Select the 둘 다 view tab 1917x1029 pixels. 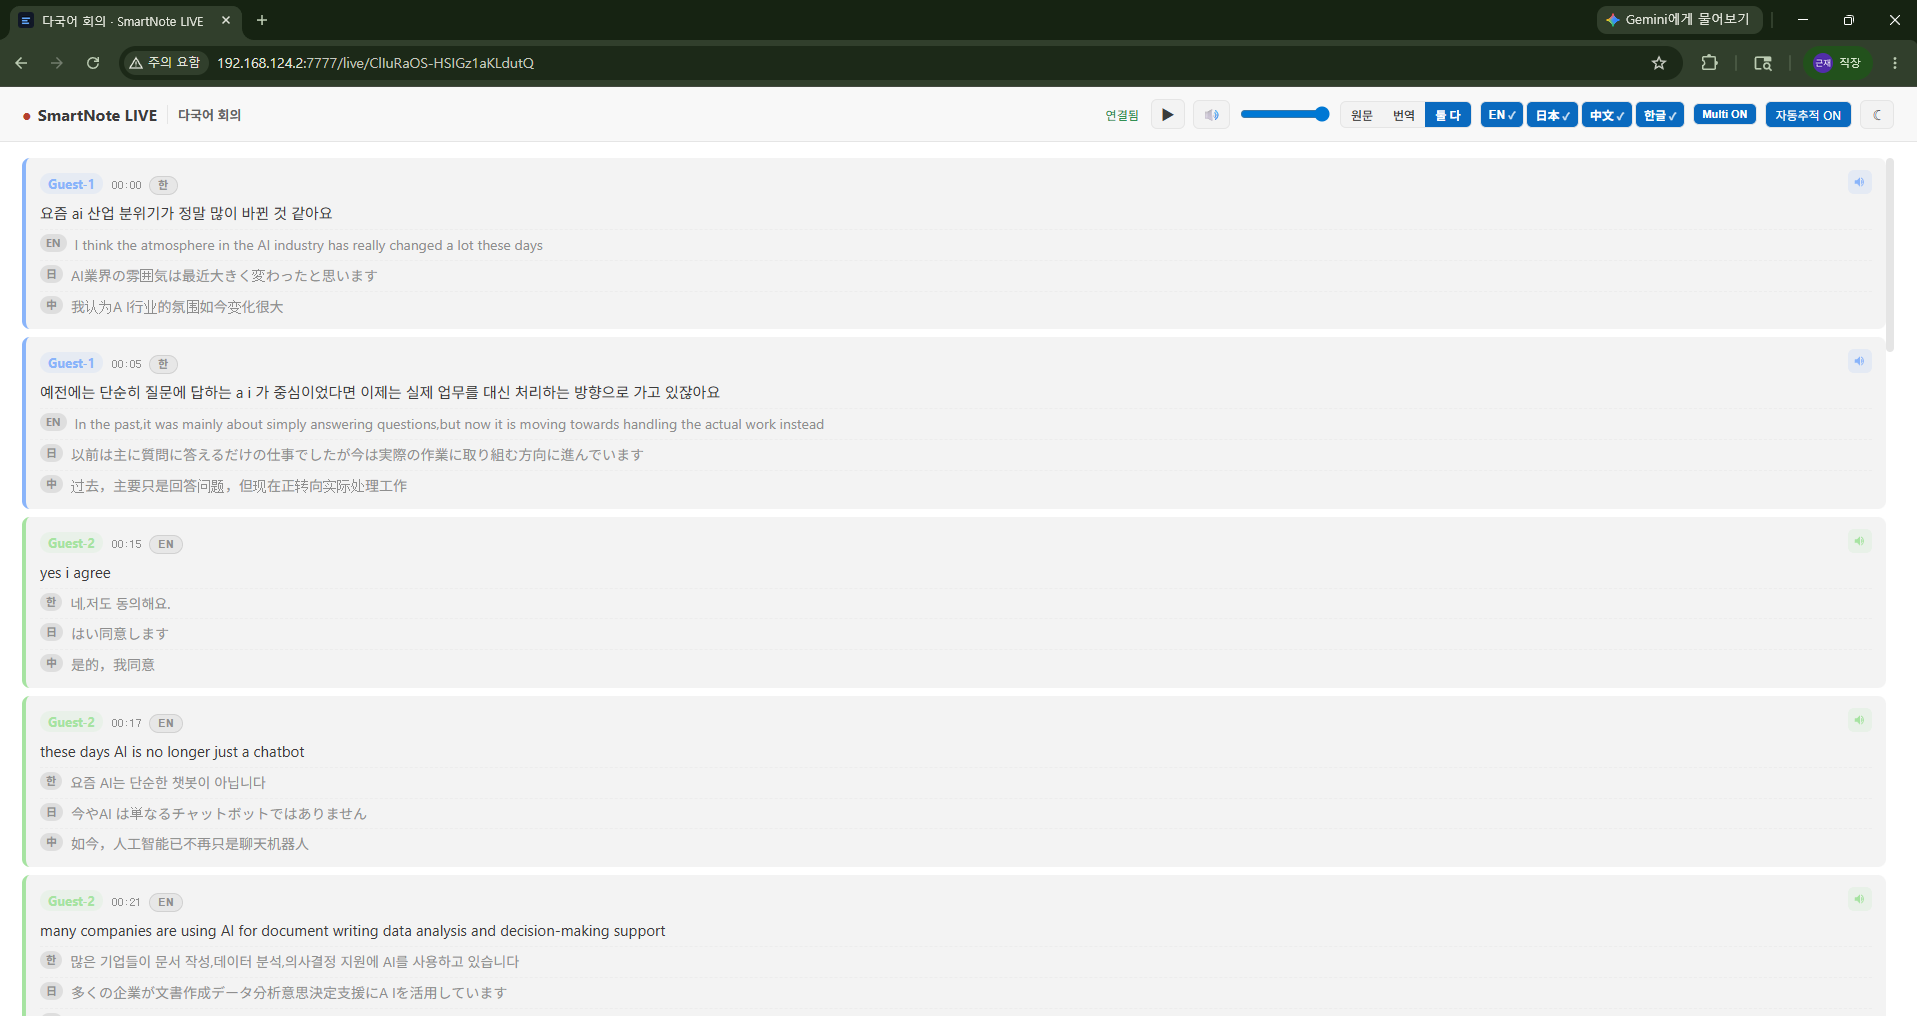coord(1448,116)
